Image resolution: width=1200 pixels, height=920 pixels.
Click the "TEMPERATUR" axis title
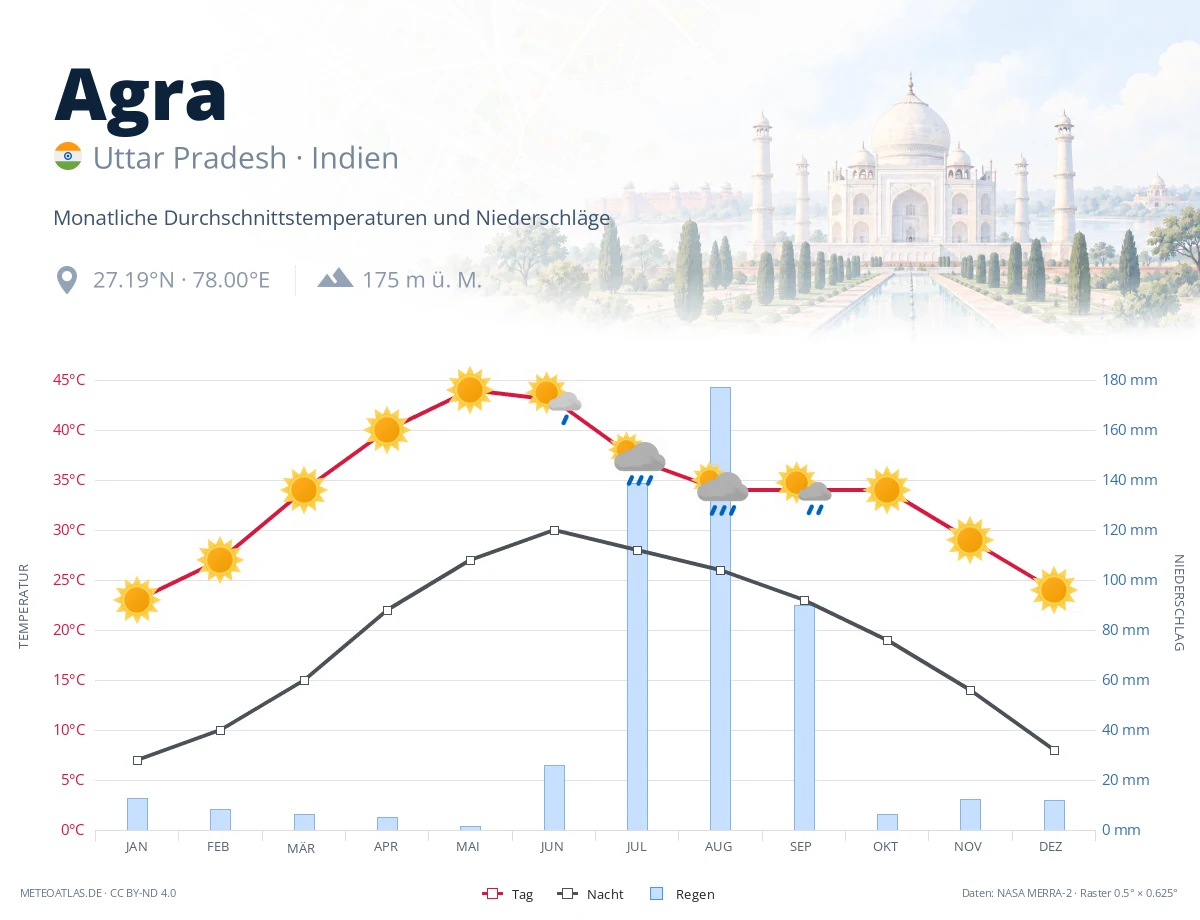click(24, 605)
